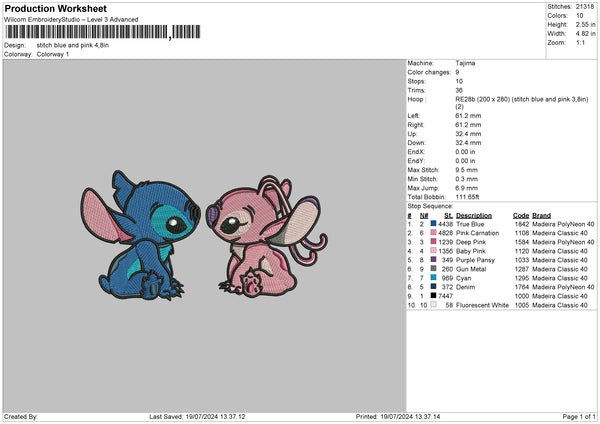Click the Purple Pansy color swatch

433,261
